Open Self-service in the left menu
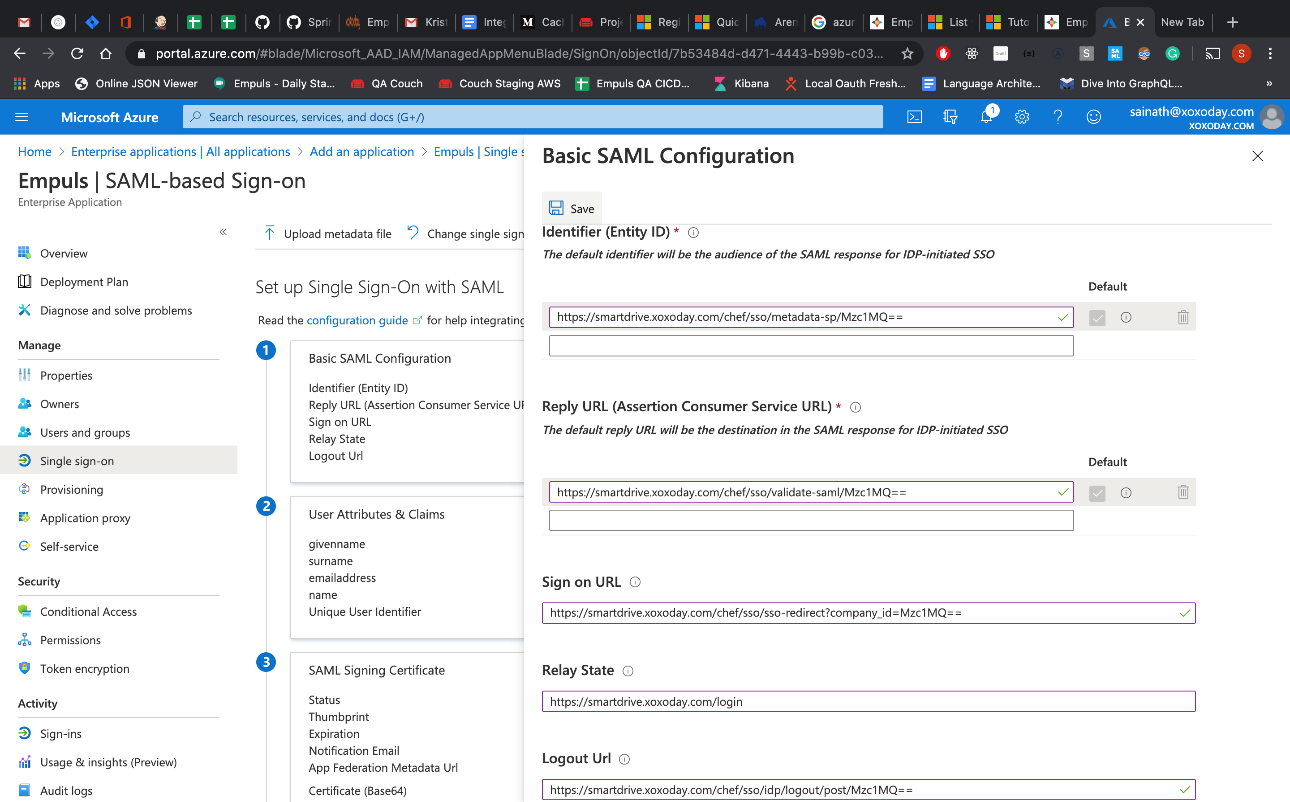 69,547
